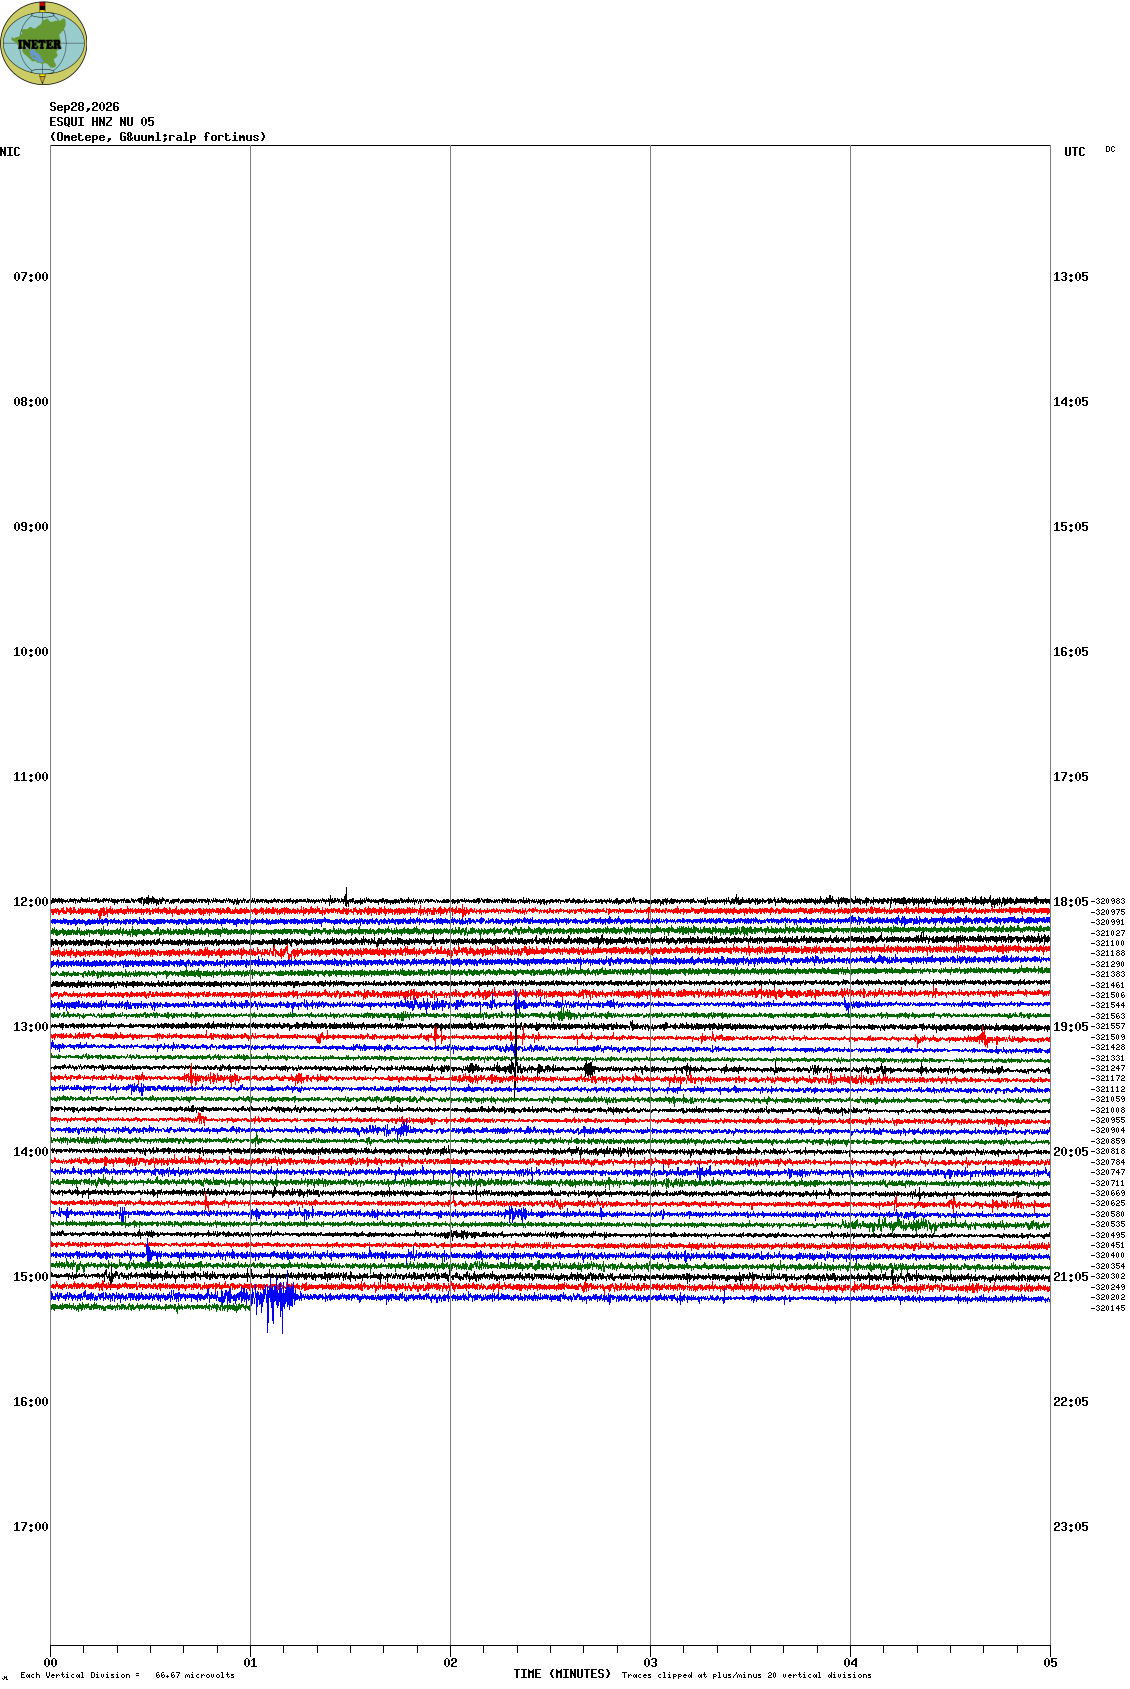Screen dimensions: 1130x1689
Task: Click the large blue seismic event burst
Action: click(x=272, y=1302)
